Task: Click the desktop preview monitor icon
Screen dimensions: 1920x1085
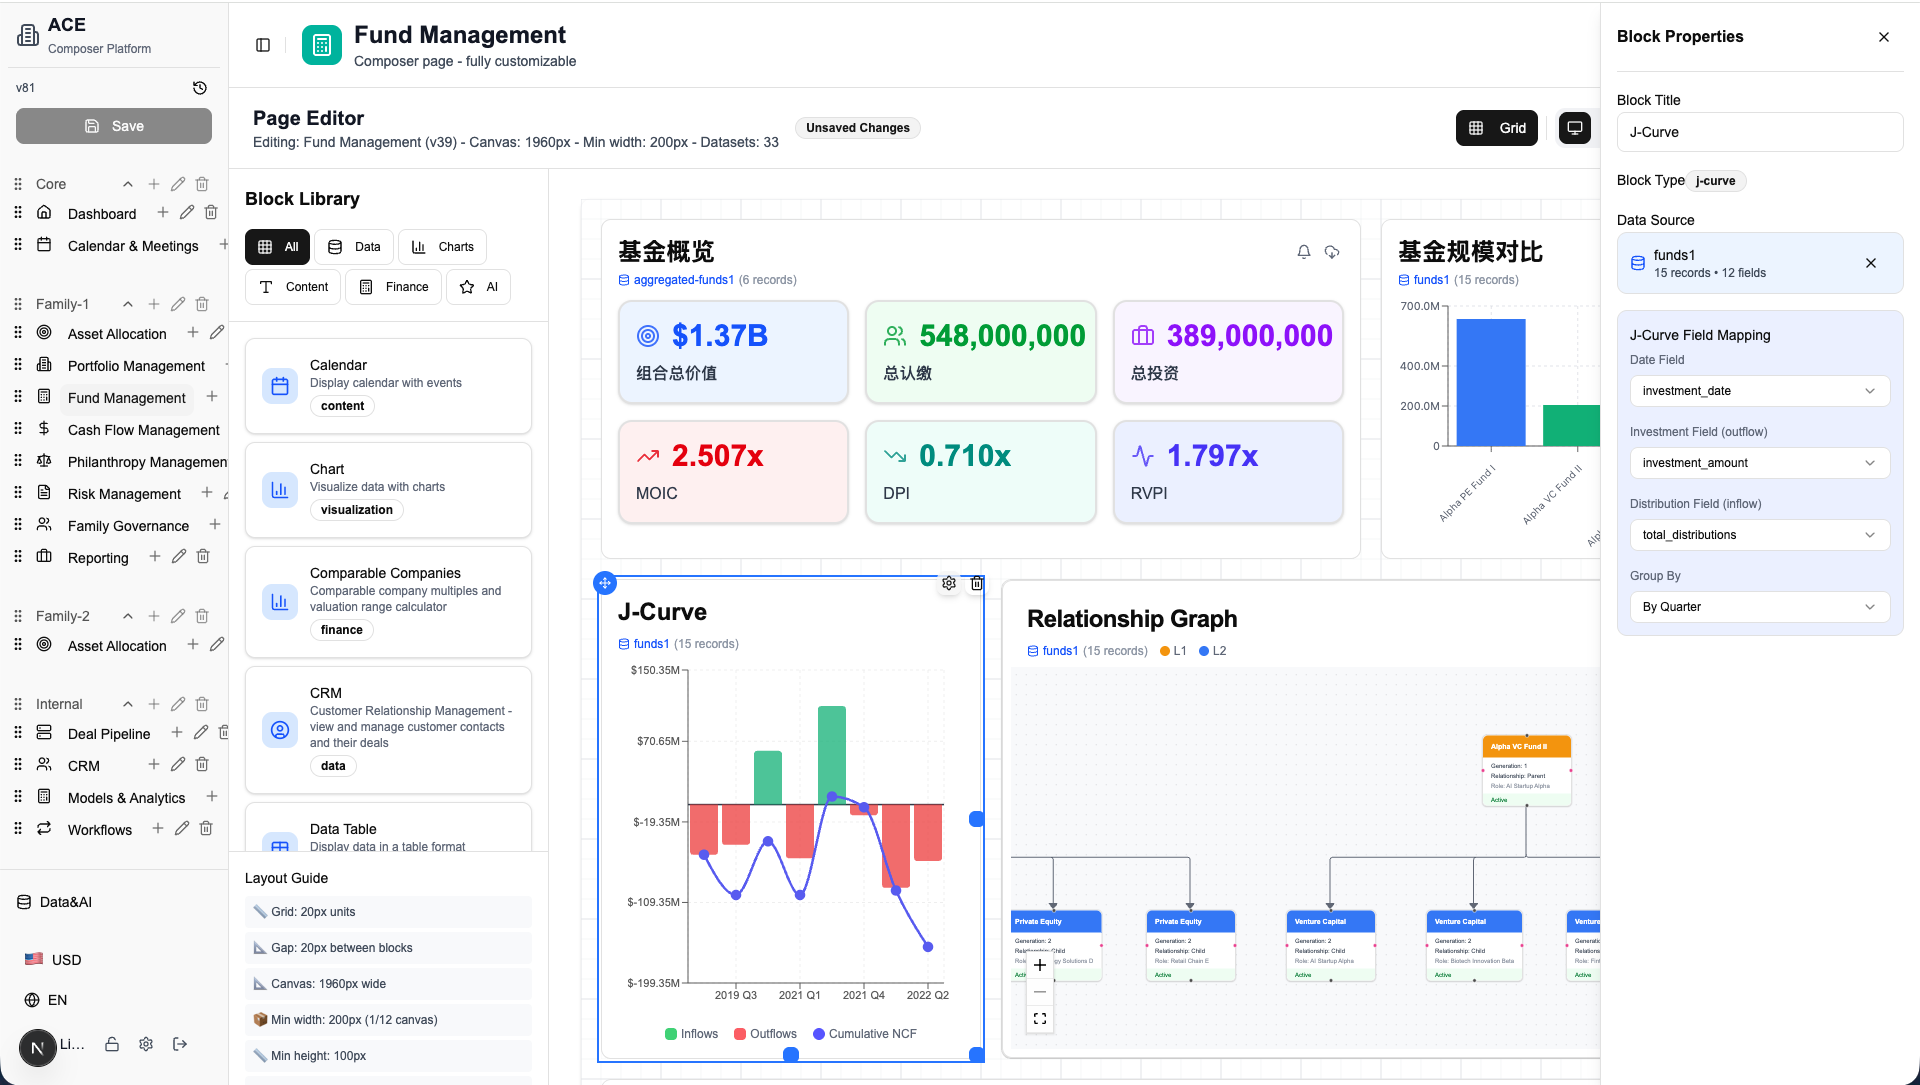Action: tap(1574, 128)
